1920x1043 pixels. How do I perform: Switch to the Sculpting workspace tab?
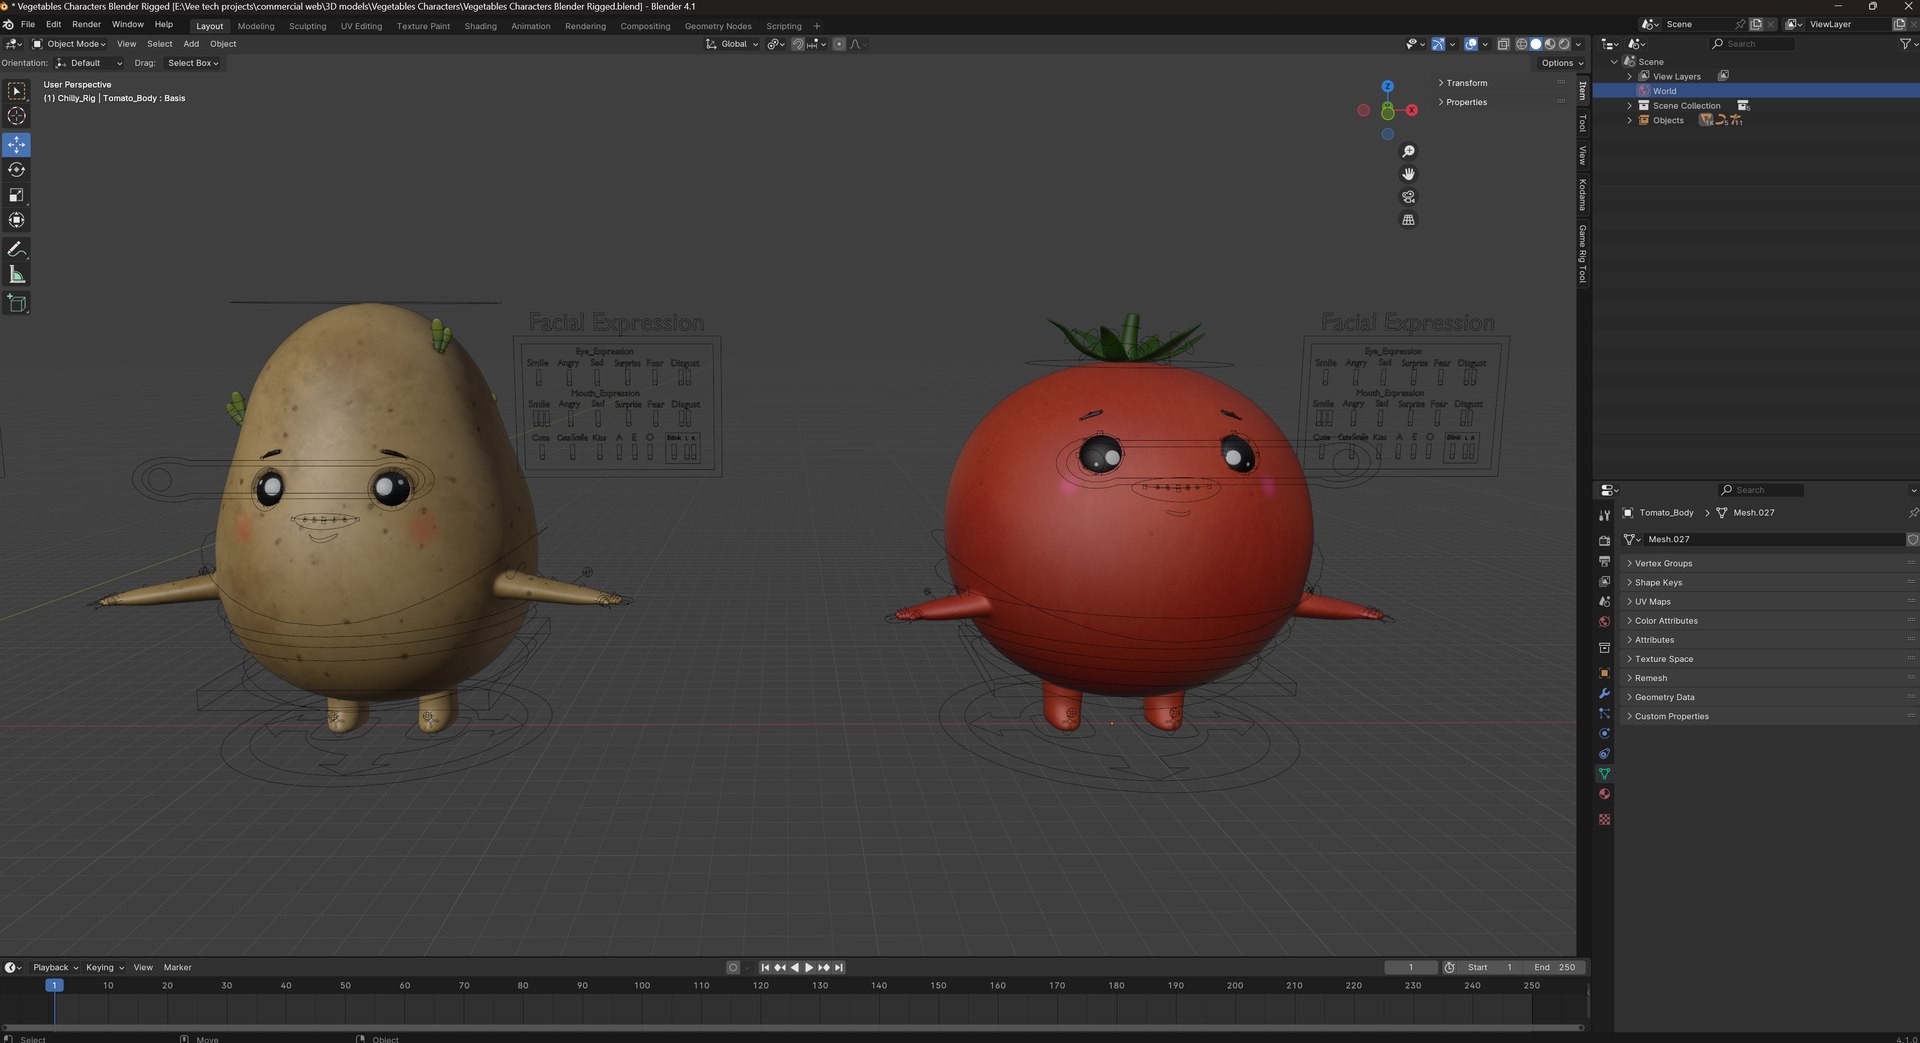[307, 26]
